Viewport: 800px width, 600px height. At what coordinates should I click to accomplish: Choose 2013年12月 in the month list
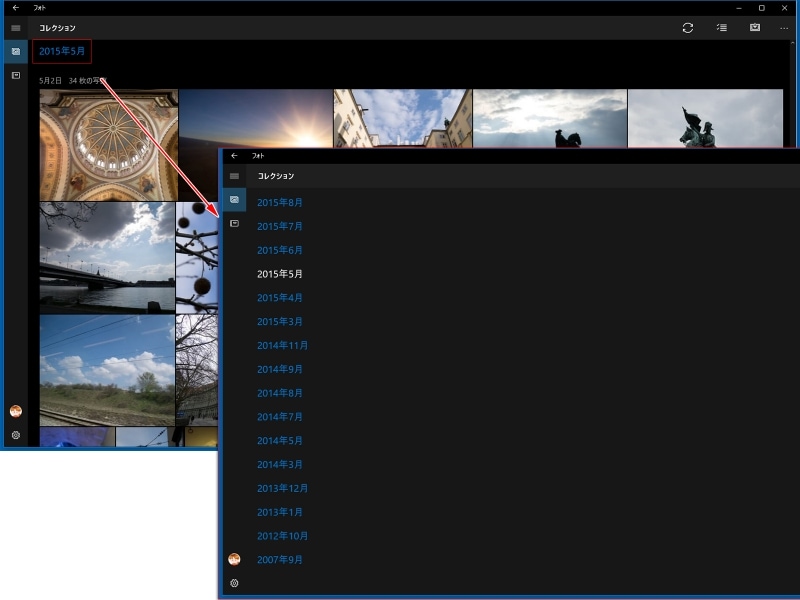282,489
